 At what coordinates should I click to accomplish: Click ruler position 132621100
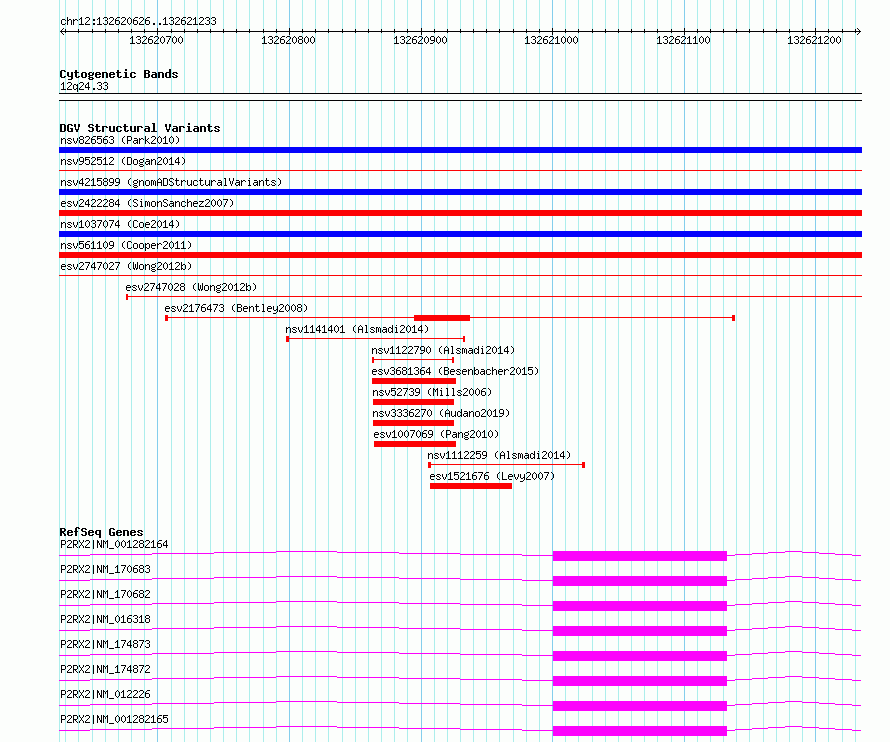click(683, 40)
